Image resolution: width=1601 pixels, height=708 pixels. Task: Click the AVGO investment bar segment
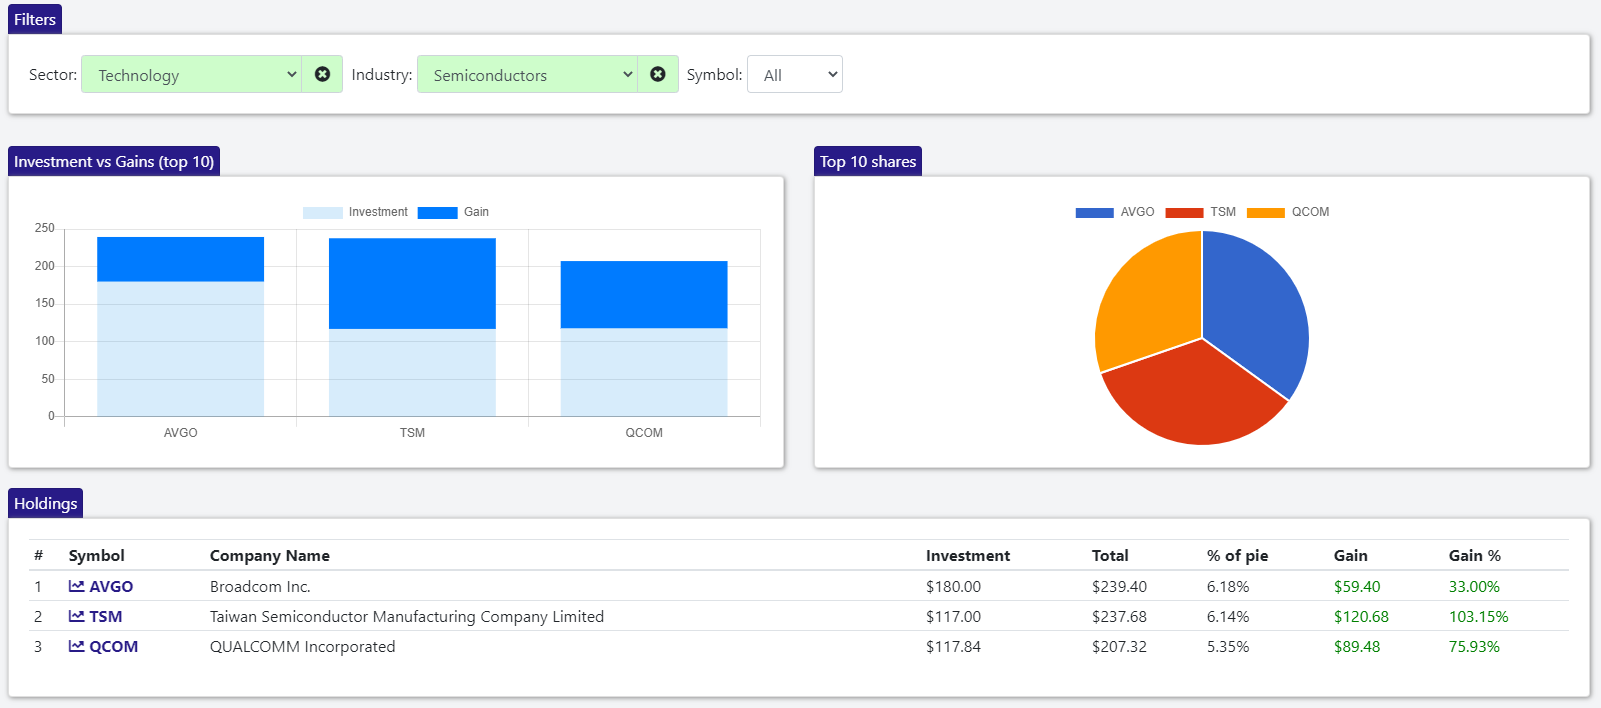click(180, 349)
